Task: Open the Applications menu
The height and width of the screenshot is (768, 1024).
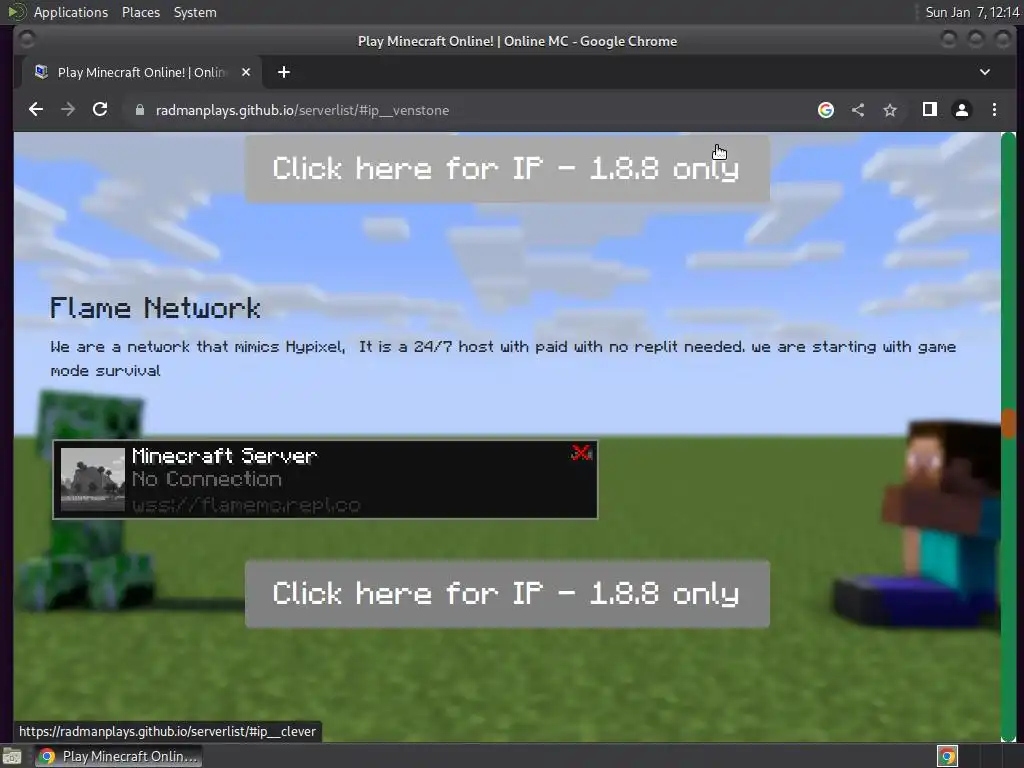Action: point(71,12)
